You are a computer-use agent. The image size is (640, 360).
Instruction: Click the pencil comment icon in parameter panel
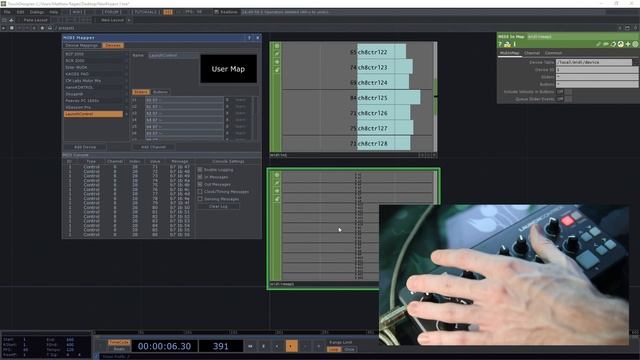[598, 44]
